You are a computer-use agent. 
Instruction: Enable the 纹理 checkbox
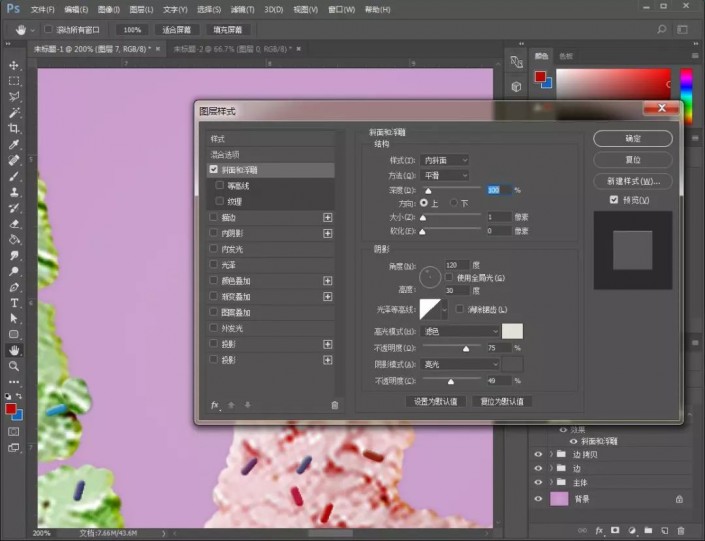(x=219, y=201)
